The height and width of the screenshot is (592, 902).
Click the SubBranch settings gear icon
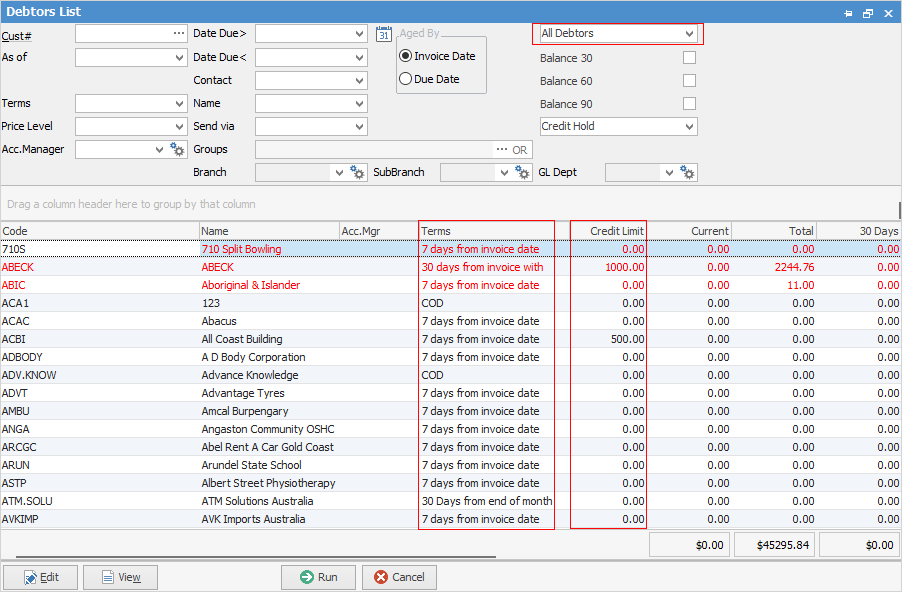(x=522, y=173)
